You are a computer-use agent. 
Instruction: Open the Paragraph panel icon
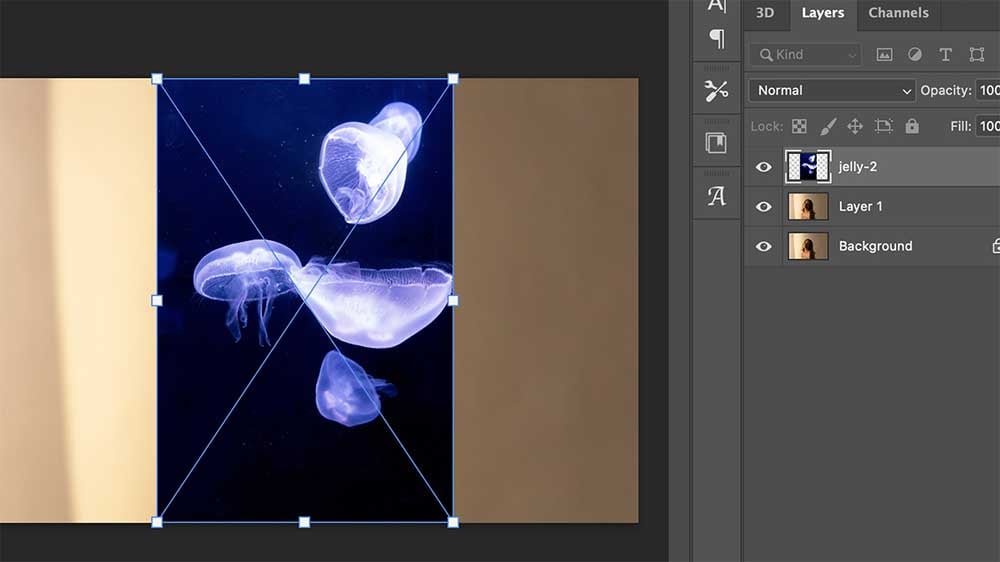click(x=716, y=39)
